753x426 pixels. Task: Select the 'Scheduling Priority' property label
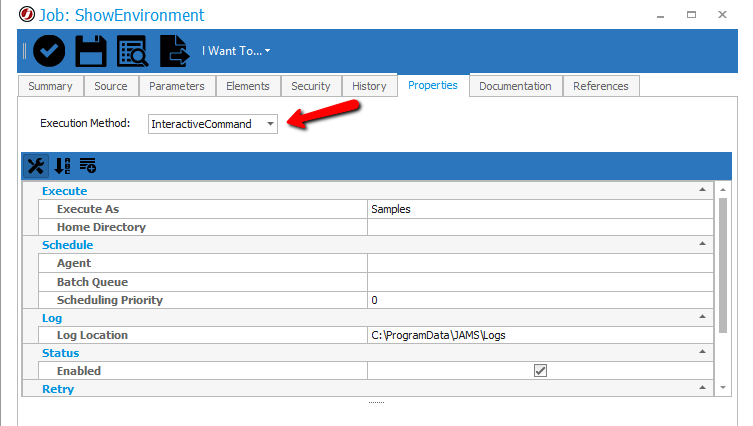pos(110,300)
